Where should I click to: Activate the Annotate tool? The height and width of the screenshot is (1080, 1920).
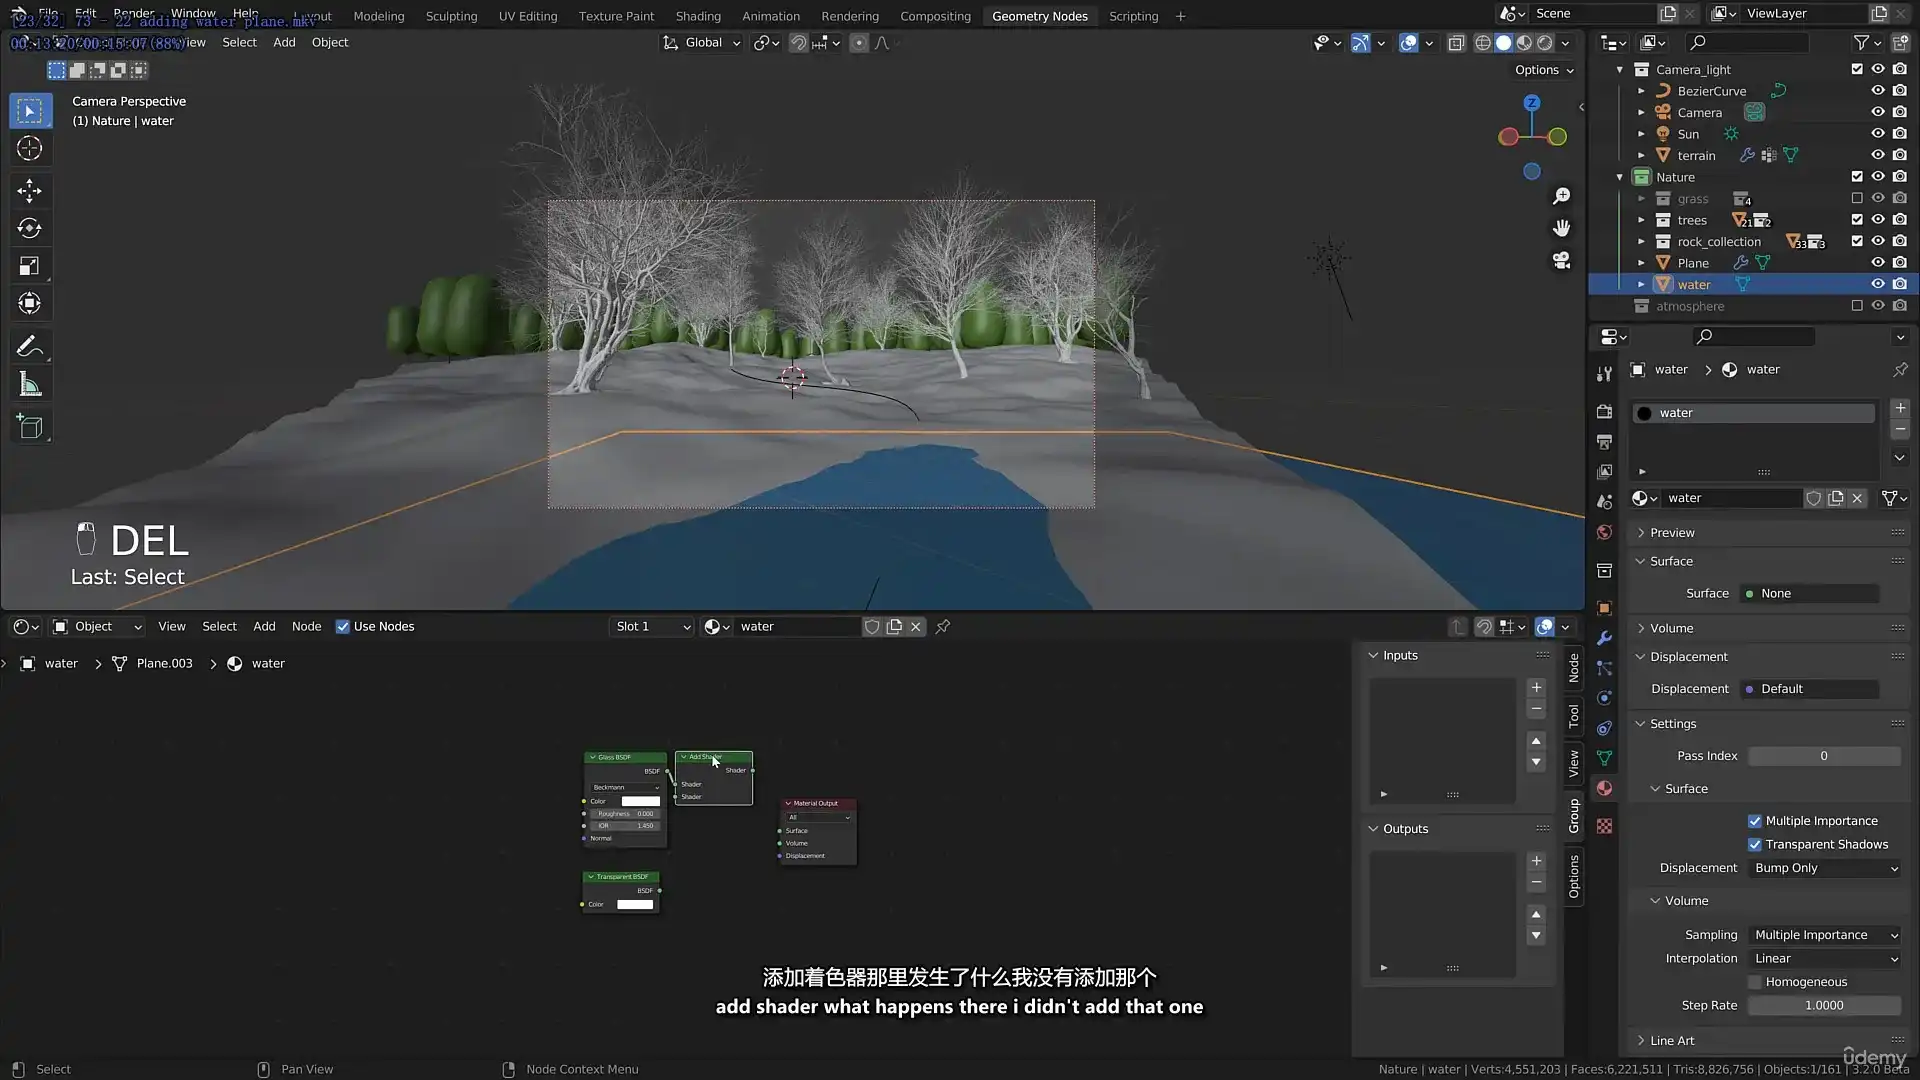click(x=30, y=346)
